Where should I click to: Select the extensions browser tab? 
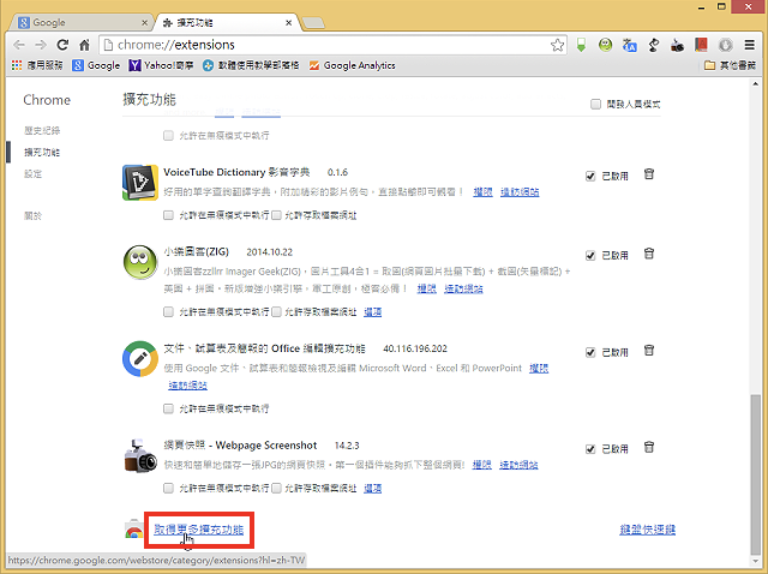(227, 23)
